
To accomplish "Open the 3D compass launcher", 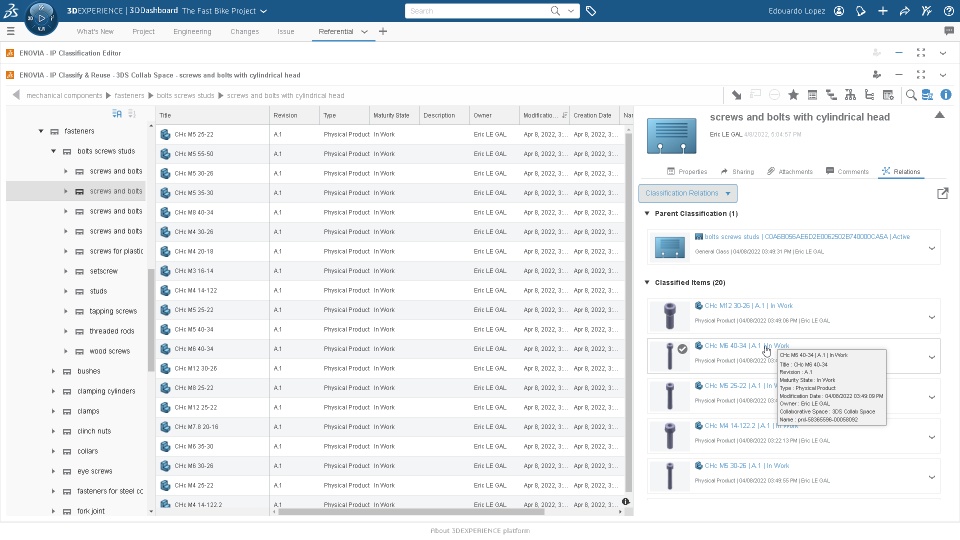I will coord(41,18).
